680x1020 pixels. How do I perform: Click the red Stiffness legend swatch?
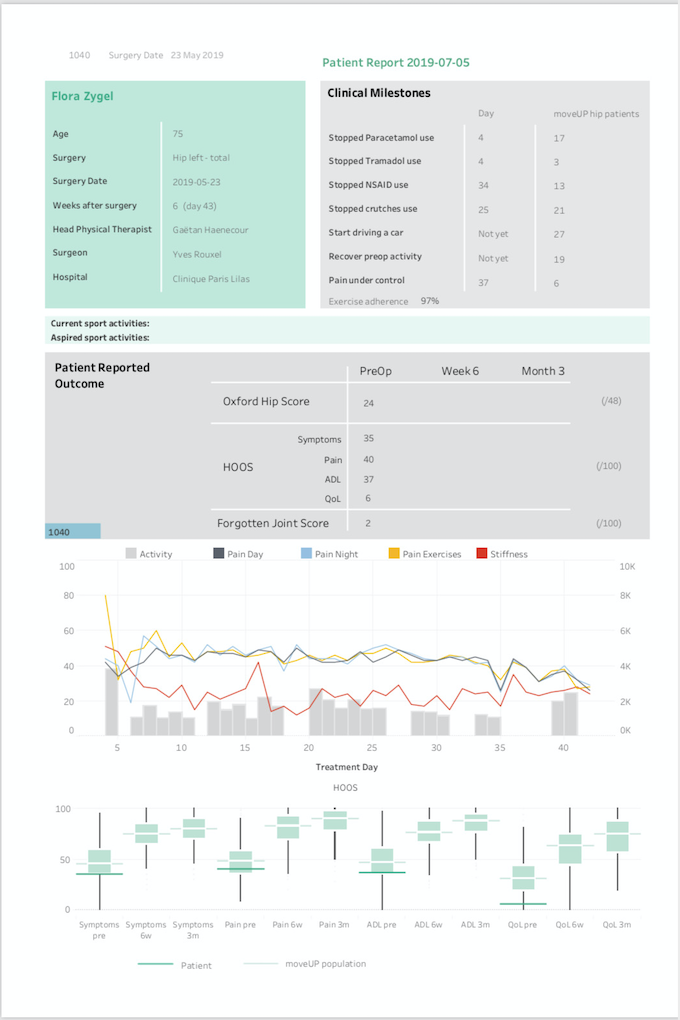pos(482,554)
